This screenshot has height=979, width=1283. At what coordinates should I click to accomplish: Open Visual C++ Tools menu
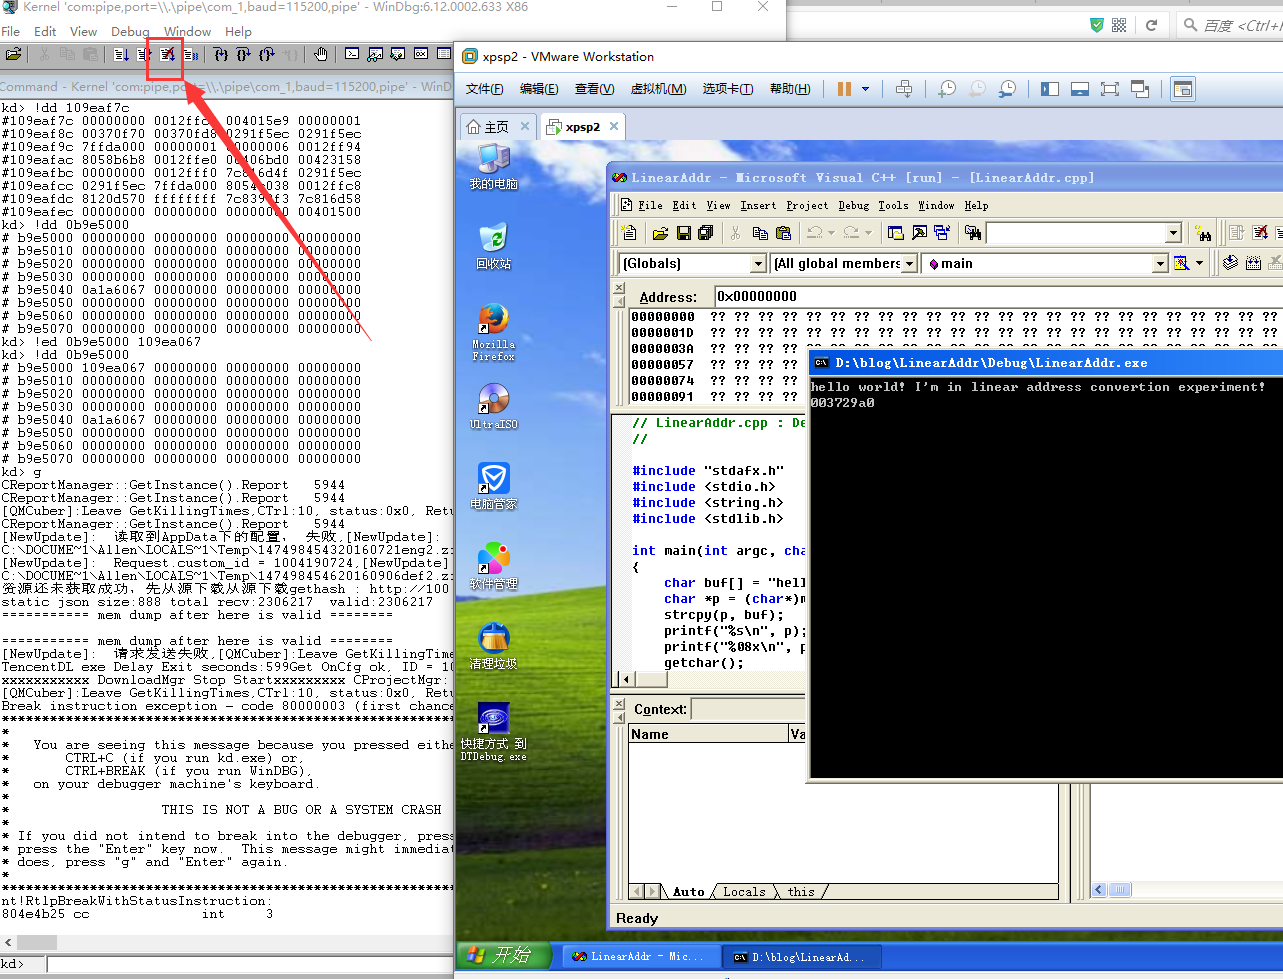point(893,205)
